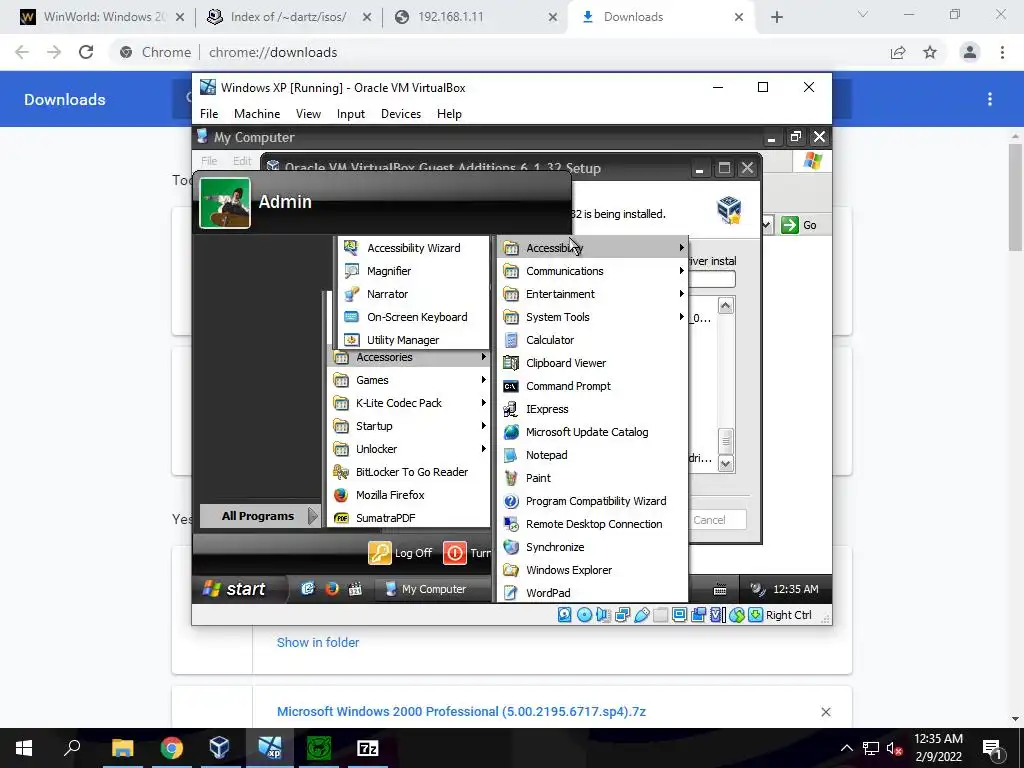
Task: Open VirtualBox File menu
Action: pos(209,114)
